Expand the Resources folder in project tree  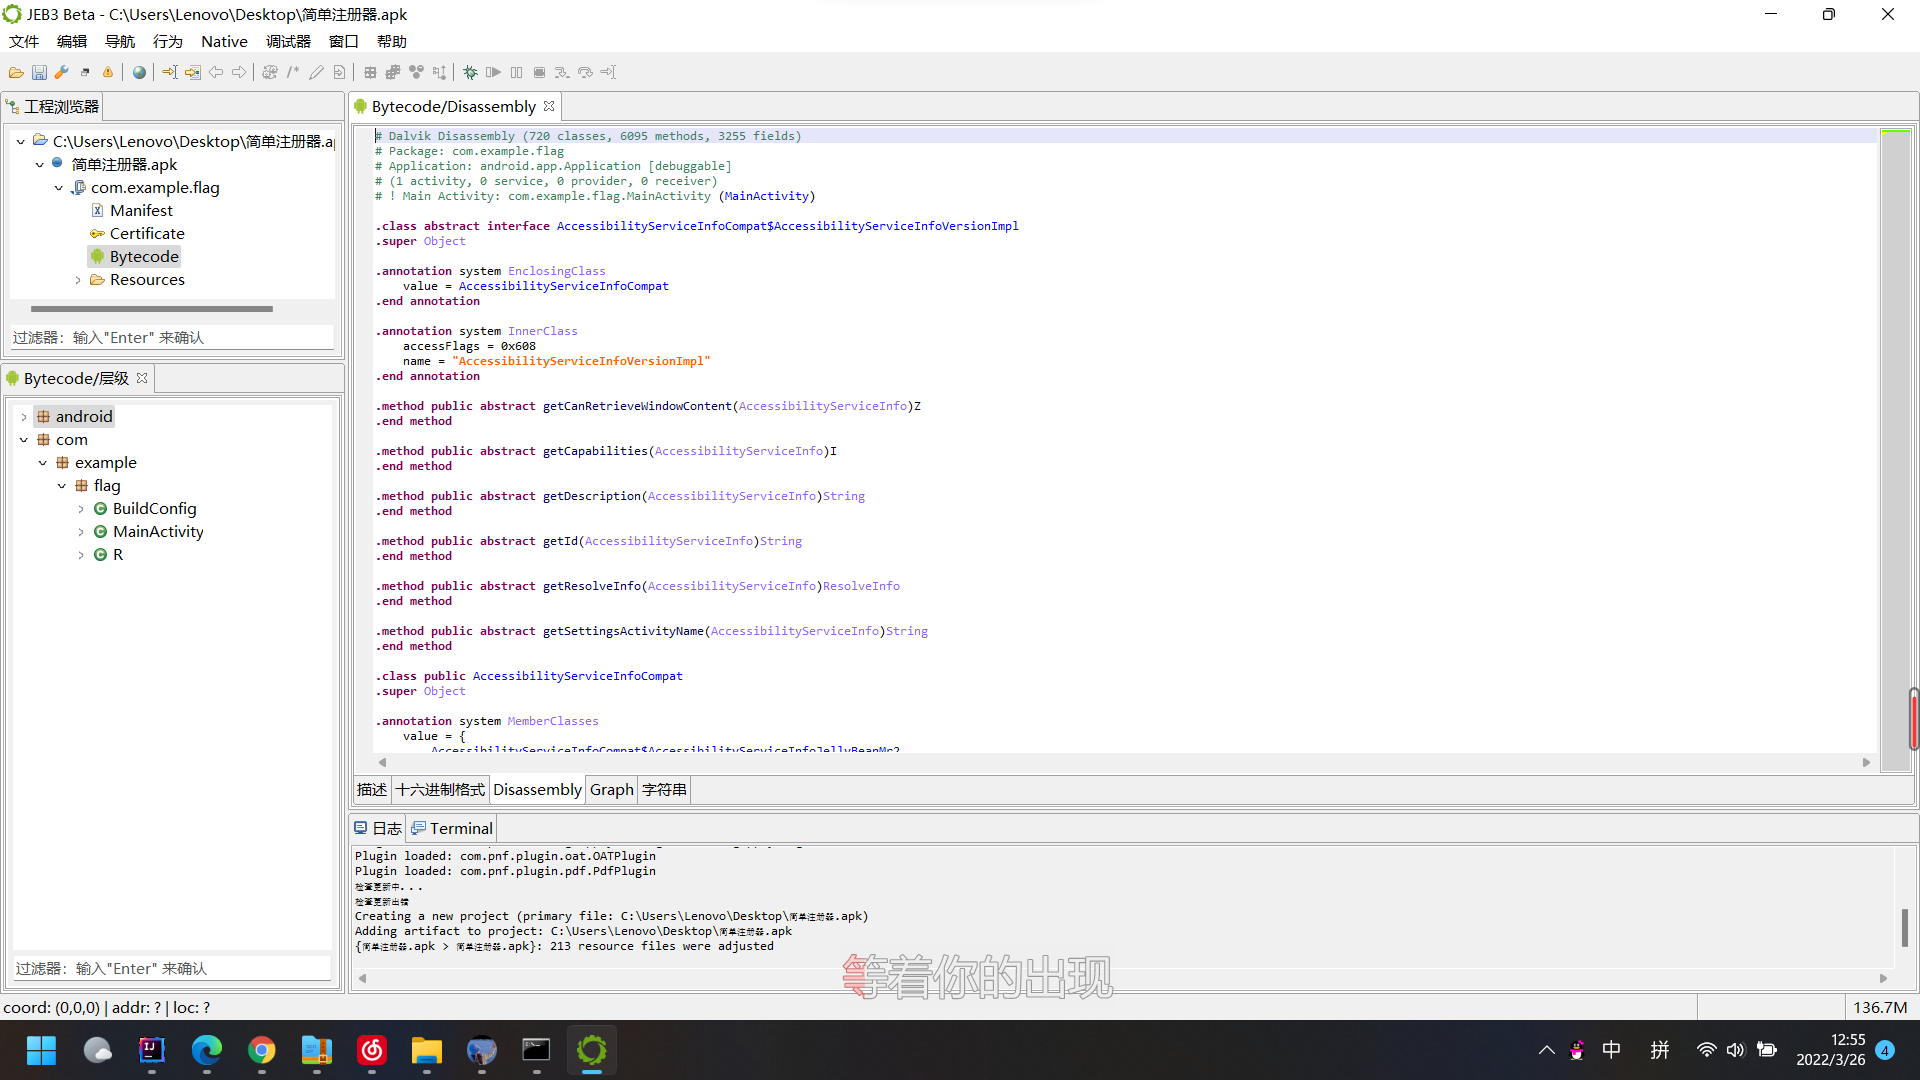point(78,280)
